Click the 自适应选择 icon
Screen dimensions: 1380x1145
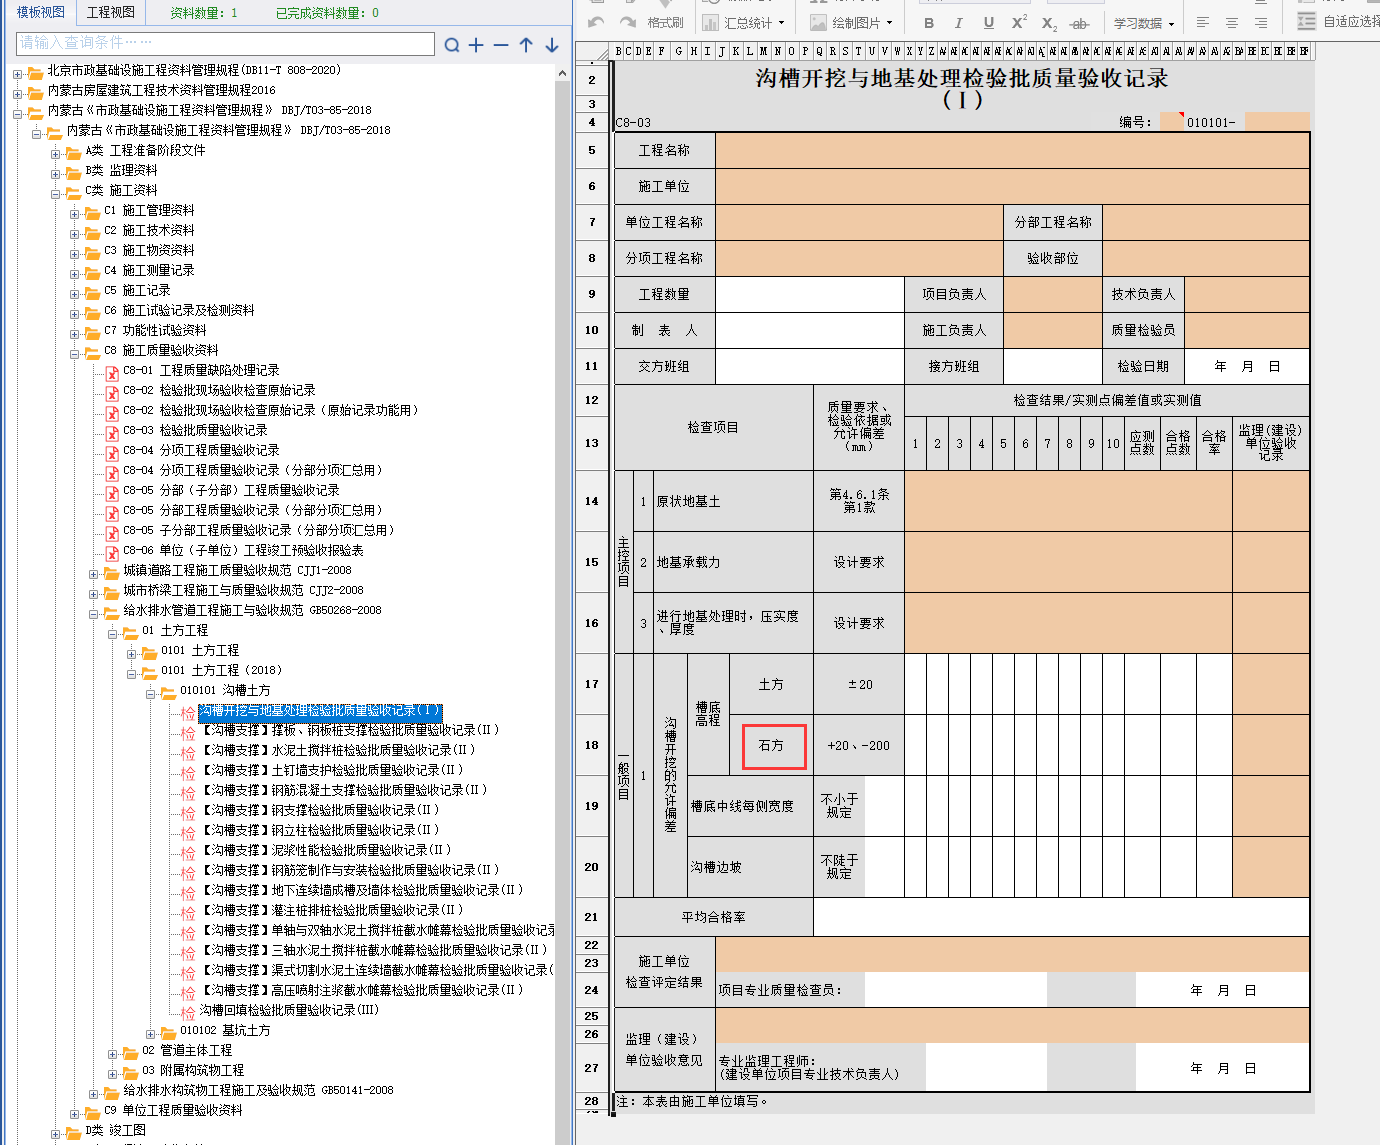pos(1306,22)
